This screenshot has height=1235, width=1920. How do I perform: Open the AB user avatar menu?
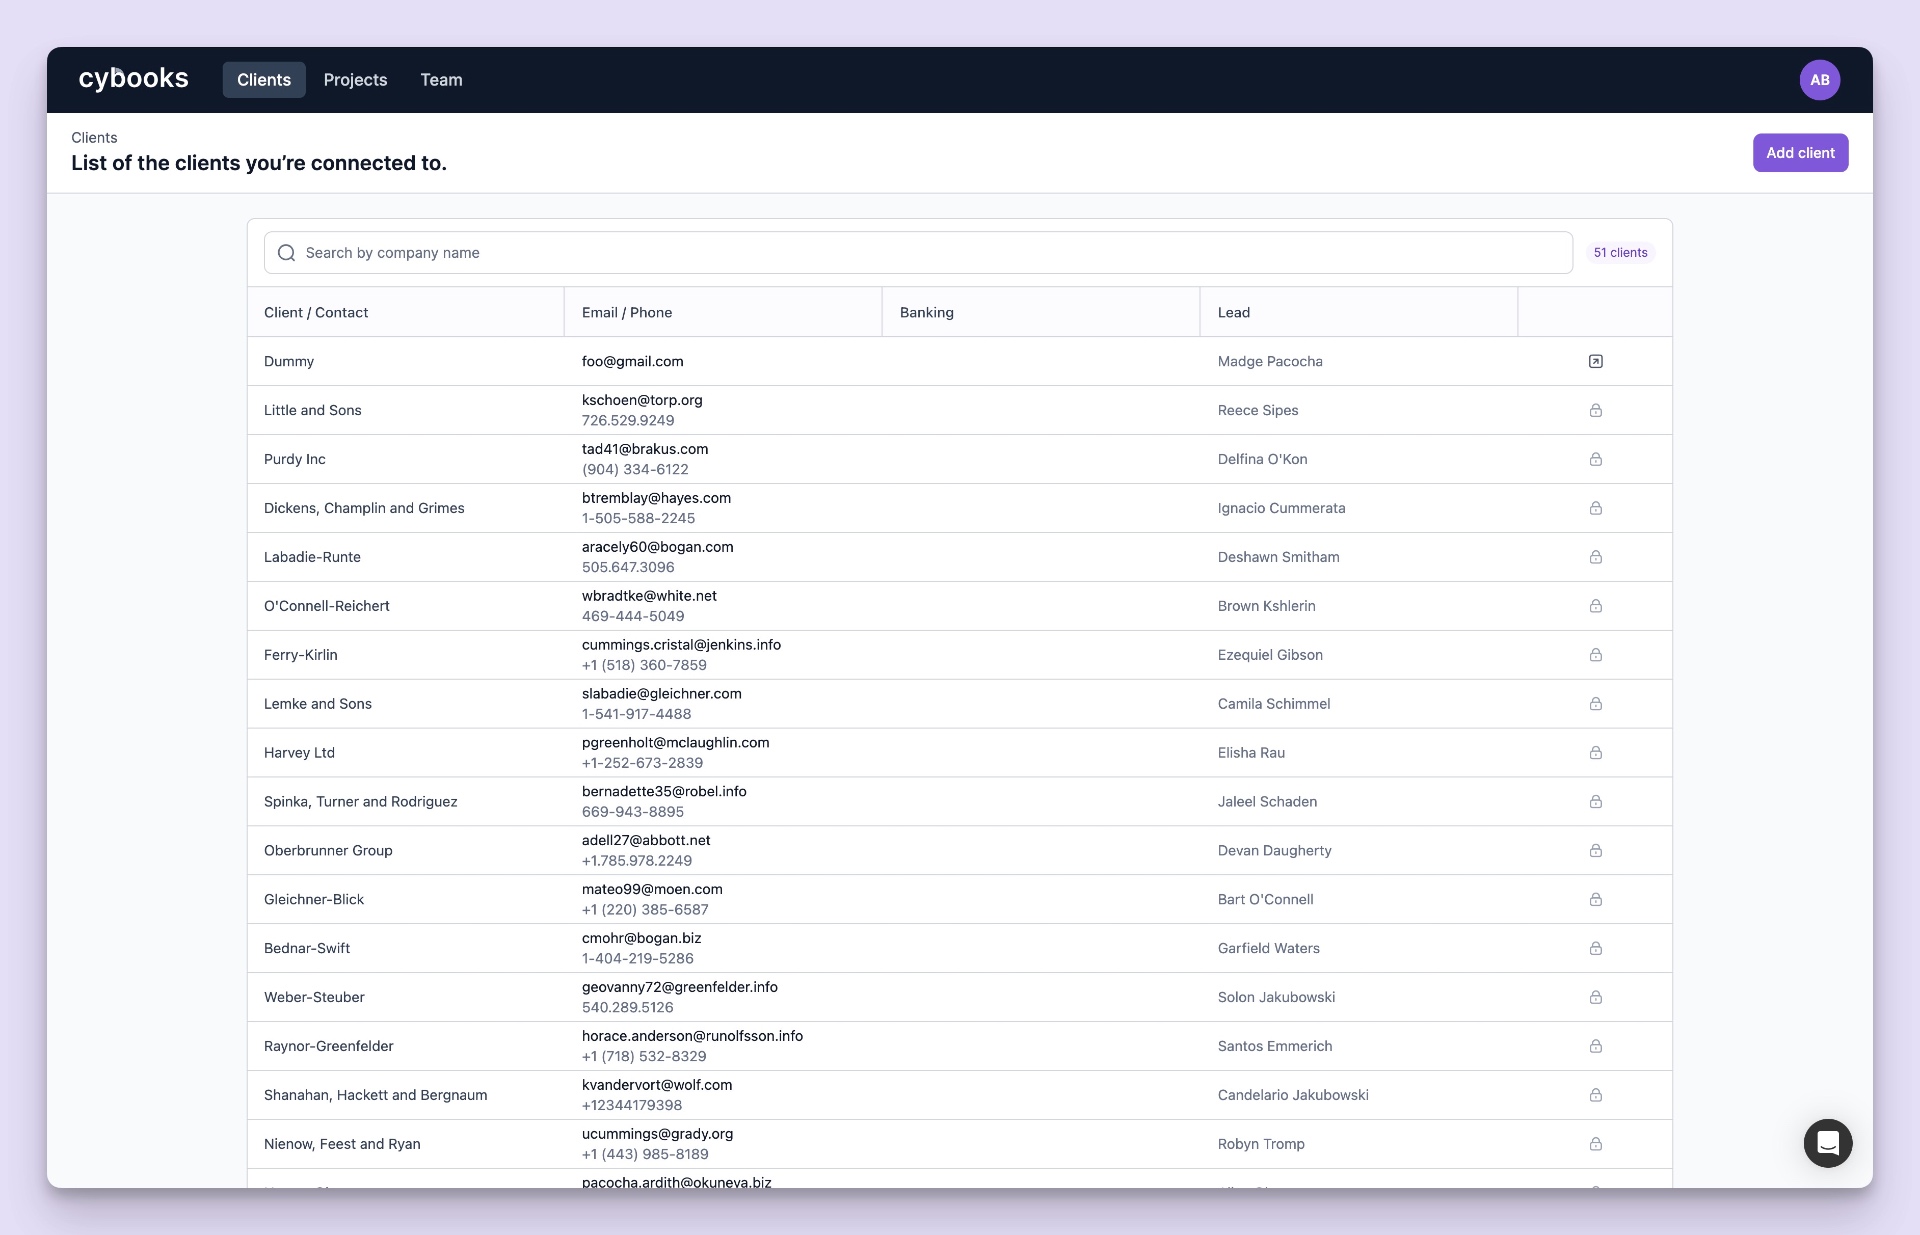coord(1819,80)
